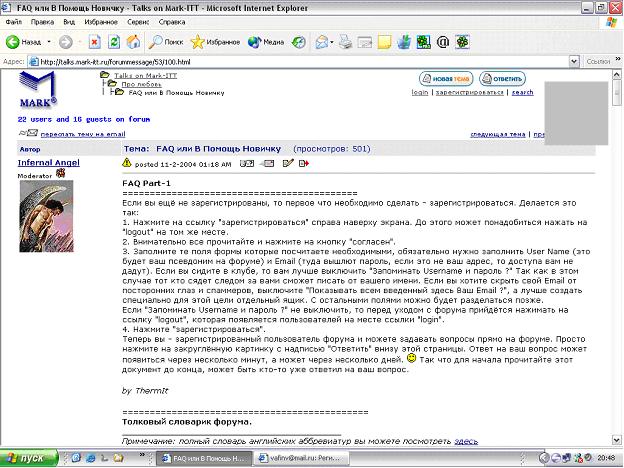Click the @ symbol toolbar icon

click(443, 42)
